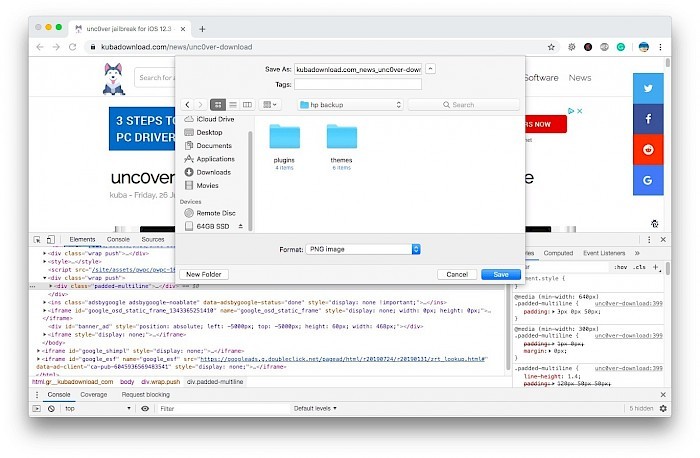Toggle live expression eye icon in console

145,408
